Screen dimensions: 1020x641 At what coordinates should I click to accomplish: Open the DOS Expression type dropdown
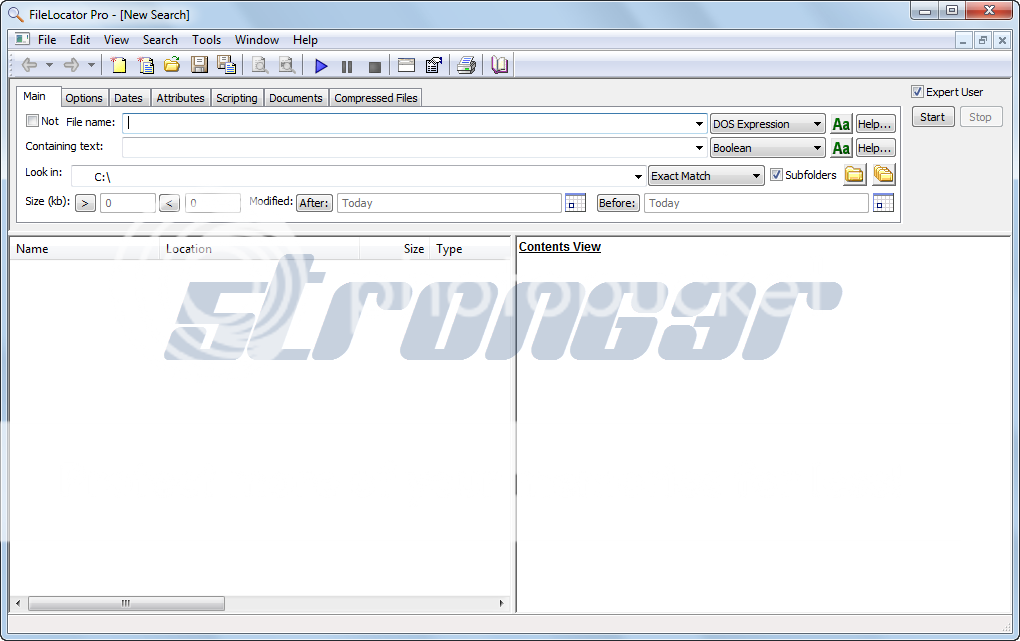(768, 124)
